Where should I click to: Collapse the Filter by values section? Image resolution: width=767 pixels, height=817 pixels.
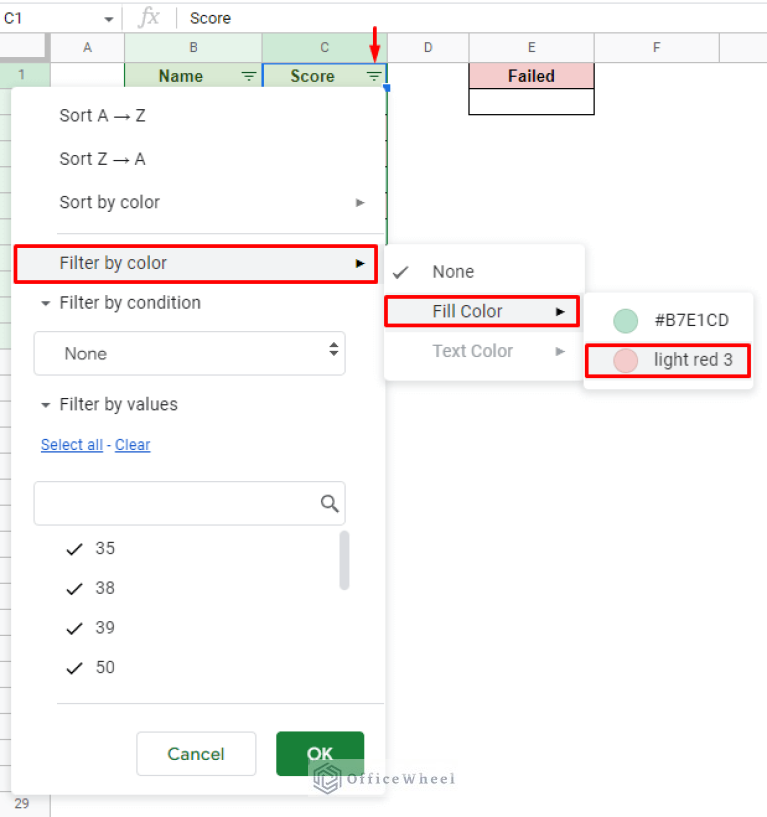pos(44,404)
